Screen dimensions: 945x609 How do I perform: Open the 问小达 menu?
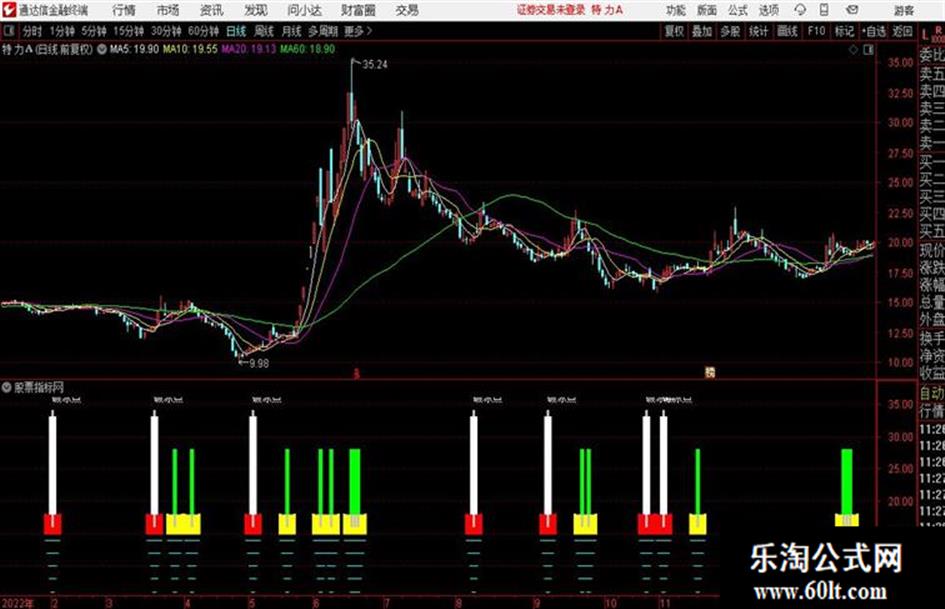coord(304,10)
